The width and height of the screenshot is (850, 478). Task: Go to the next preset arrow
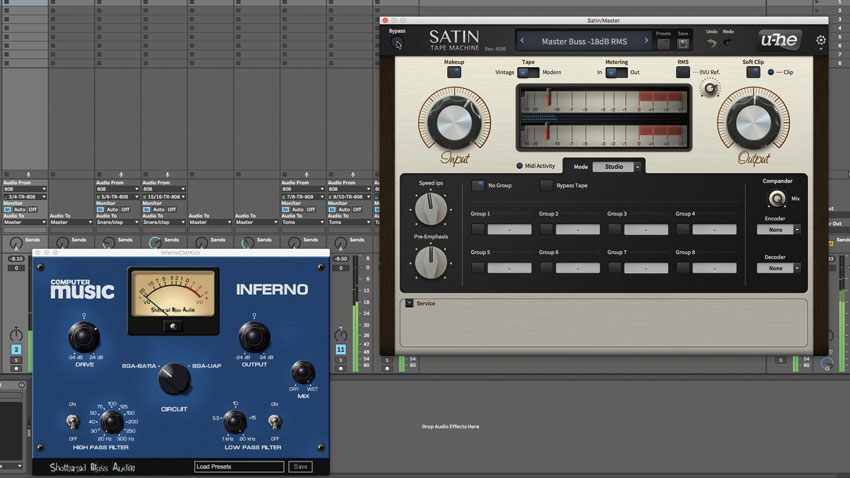646,41
